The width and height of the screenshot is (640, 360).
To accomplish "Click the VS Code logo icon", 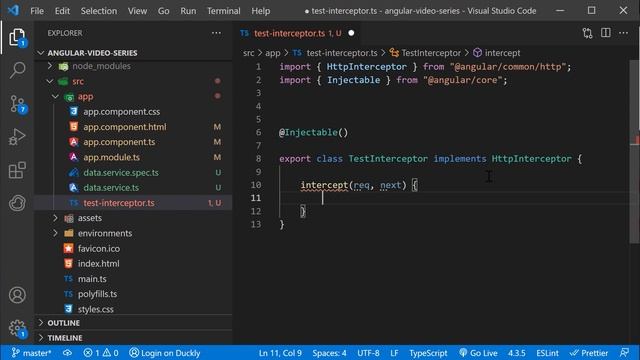I will tap(13, 10).
